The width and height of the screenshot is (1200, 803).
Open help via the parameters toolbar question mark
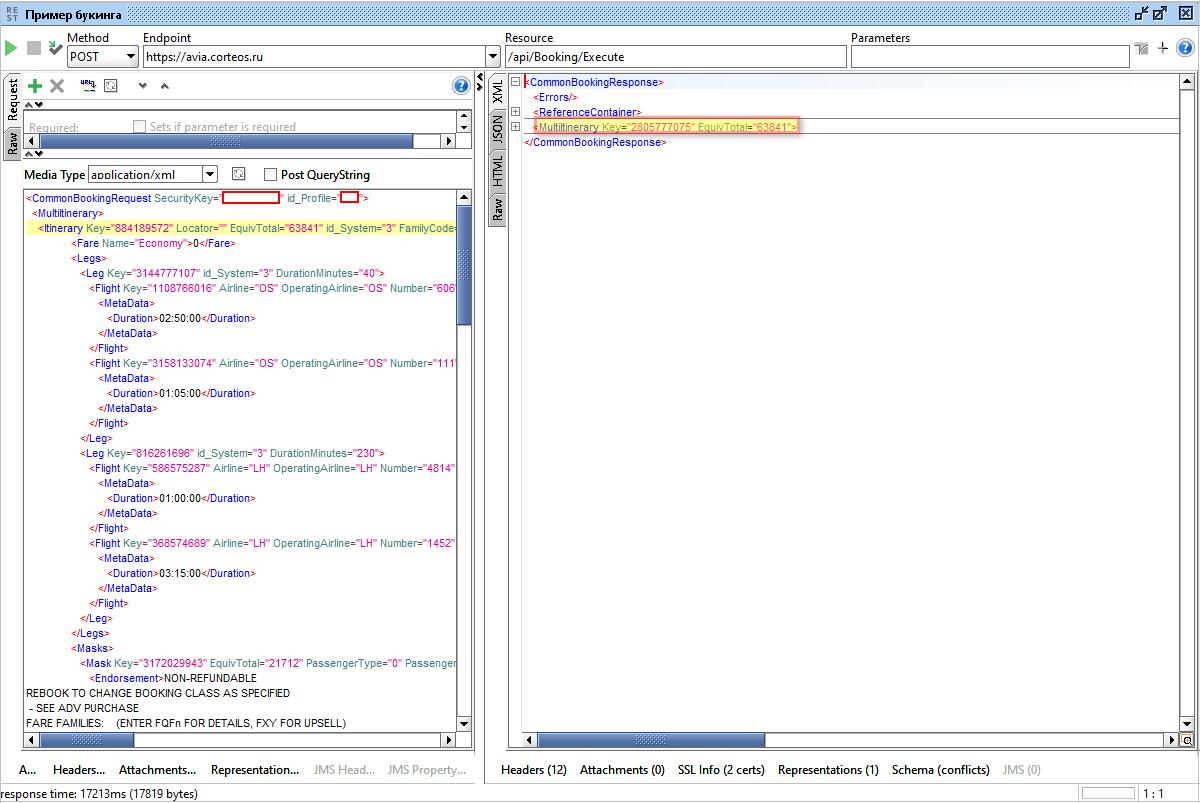point(461,86)
